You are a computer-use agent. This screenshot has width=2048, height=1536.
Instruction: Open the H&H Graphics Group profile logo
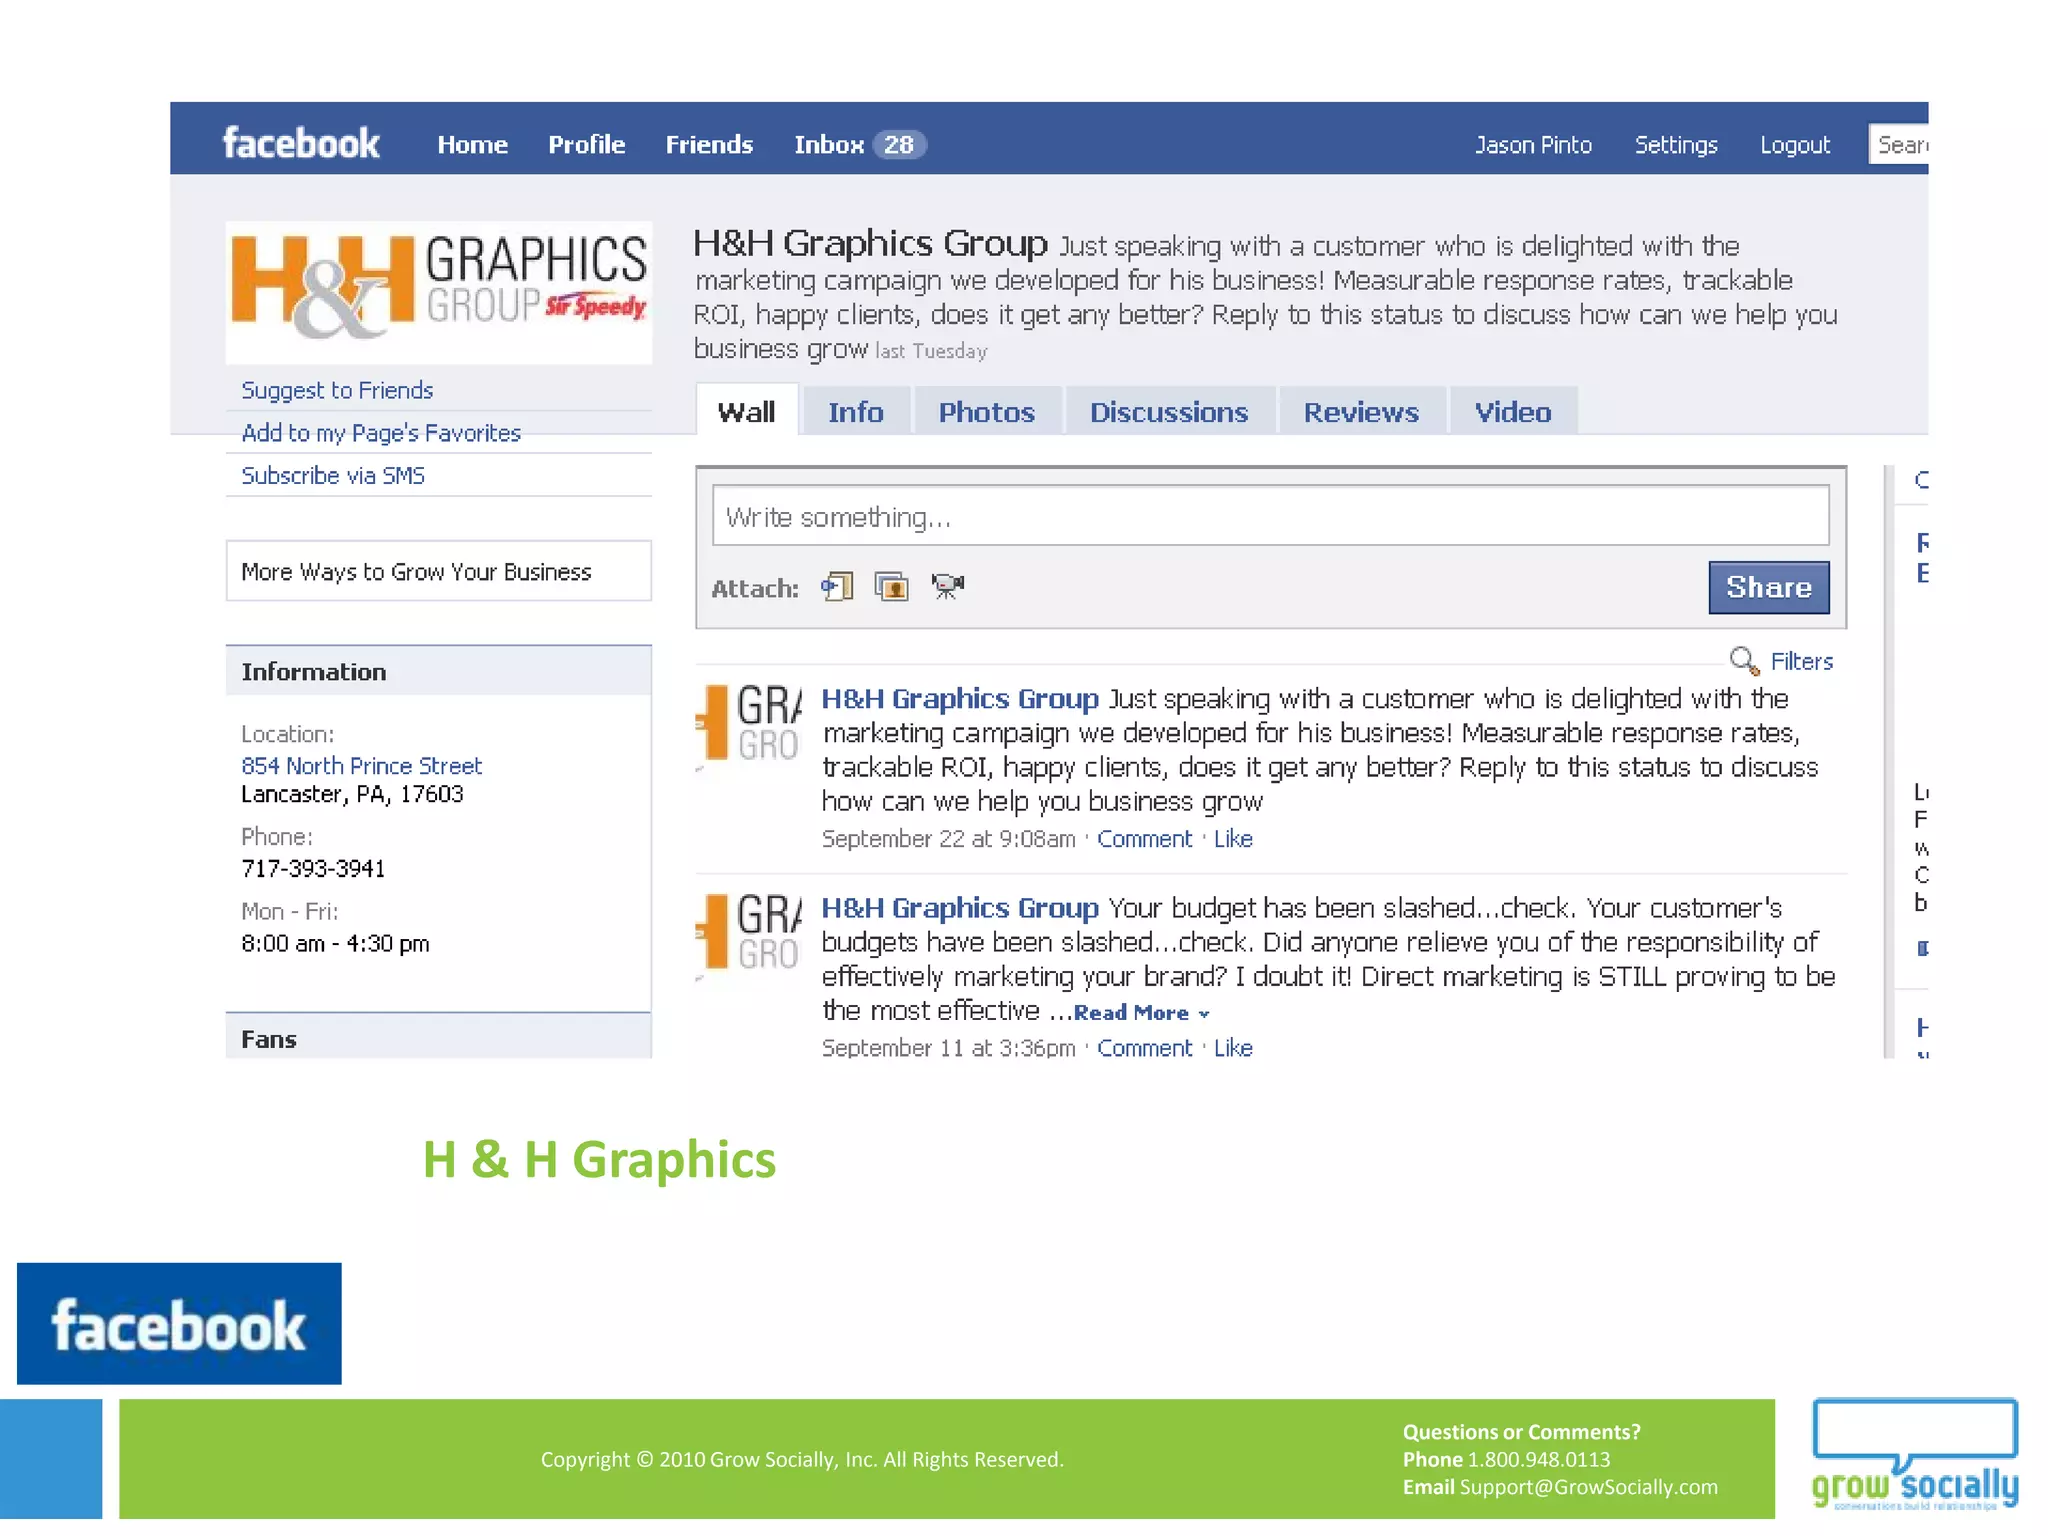438,291
